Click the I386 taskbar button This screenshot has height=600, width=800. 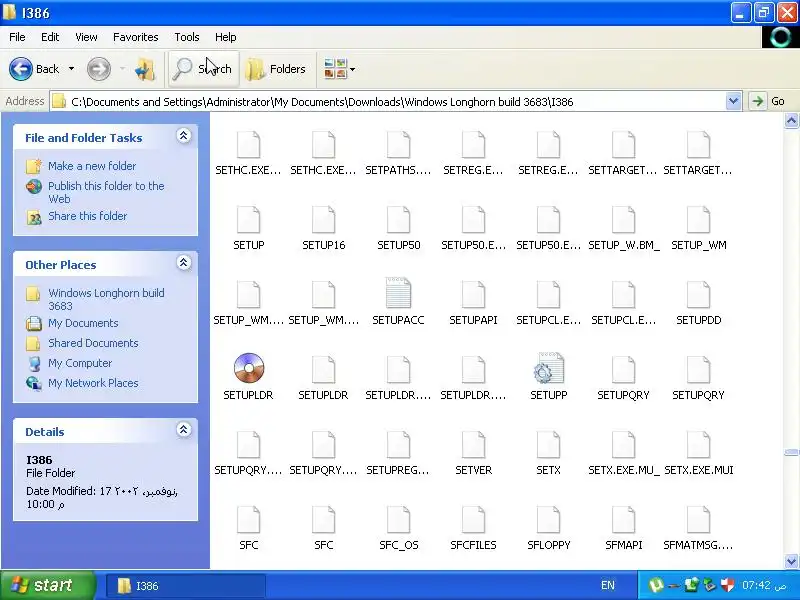tap(186, 586)
